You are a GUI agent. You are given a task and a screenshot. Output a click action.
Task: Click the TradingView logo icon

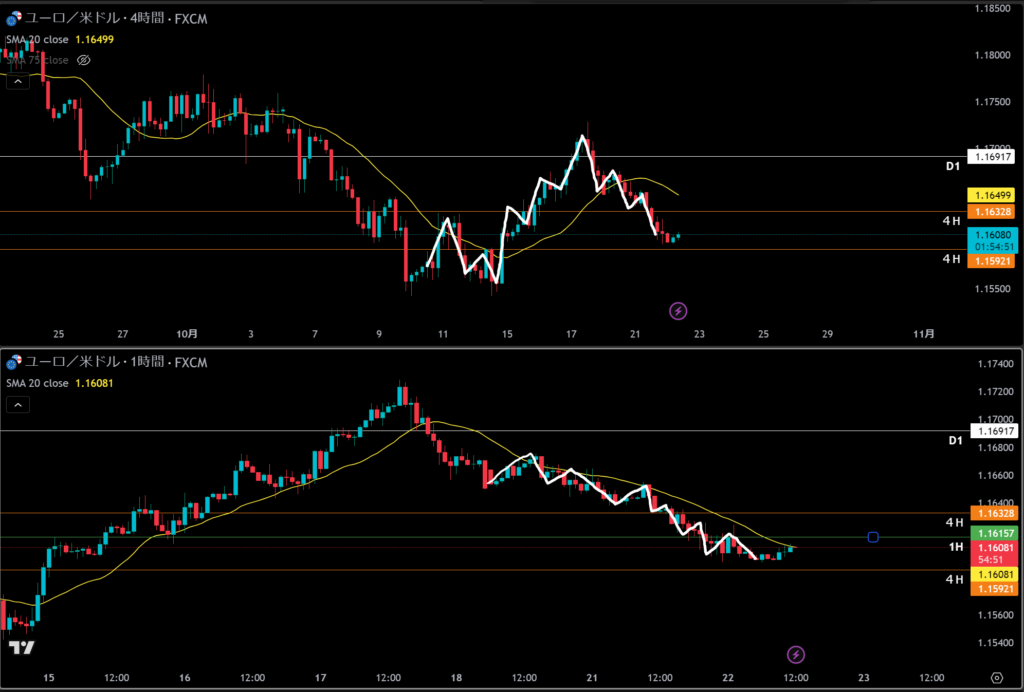(x=22, y=648)
